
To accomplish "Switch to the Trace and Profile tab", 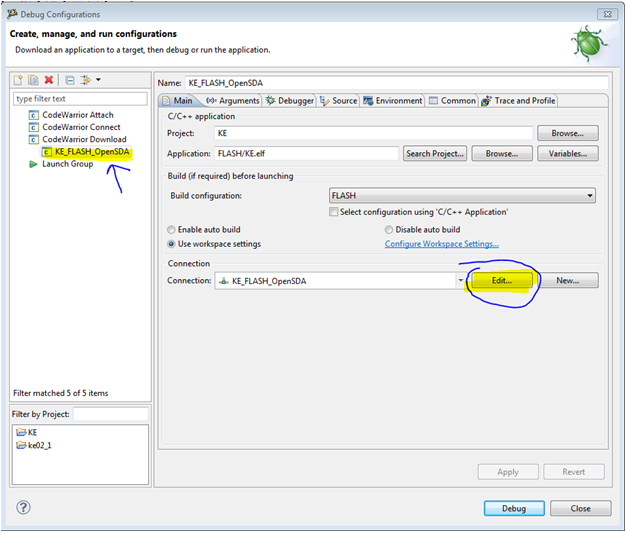I will (x=519, y=101).
